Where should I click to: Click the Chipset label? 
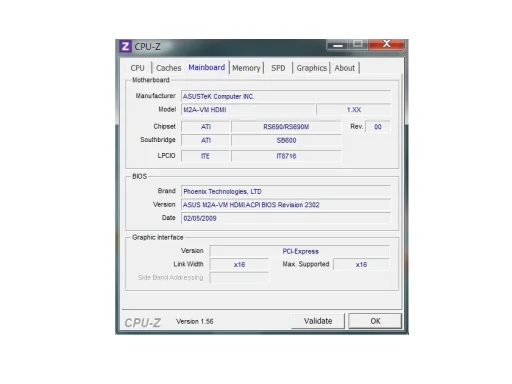164,126
